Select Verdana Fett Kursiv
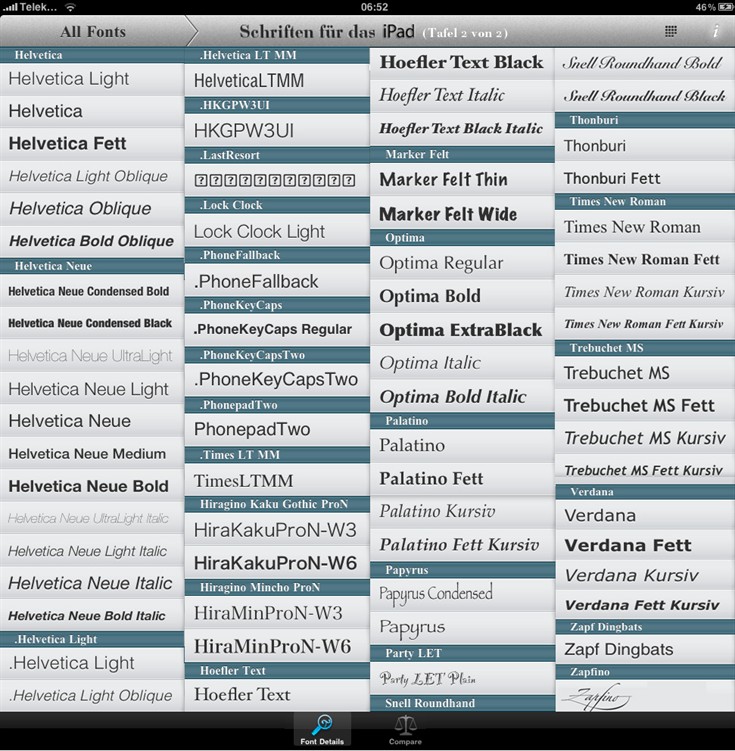 click(x=645, y=605)
